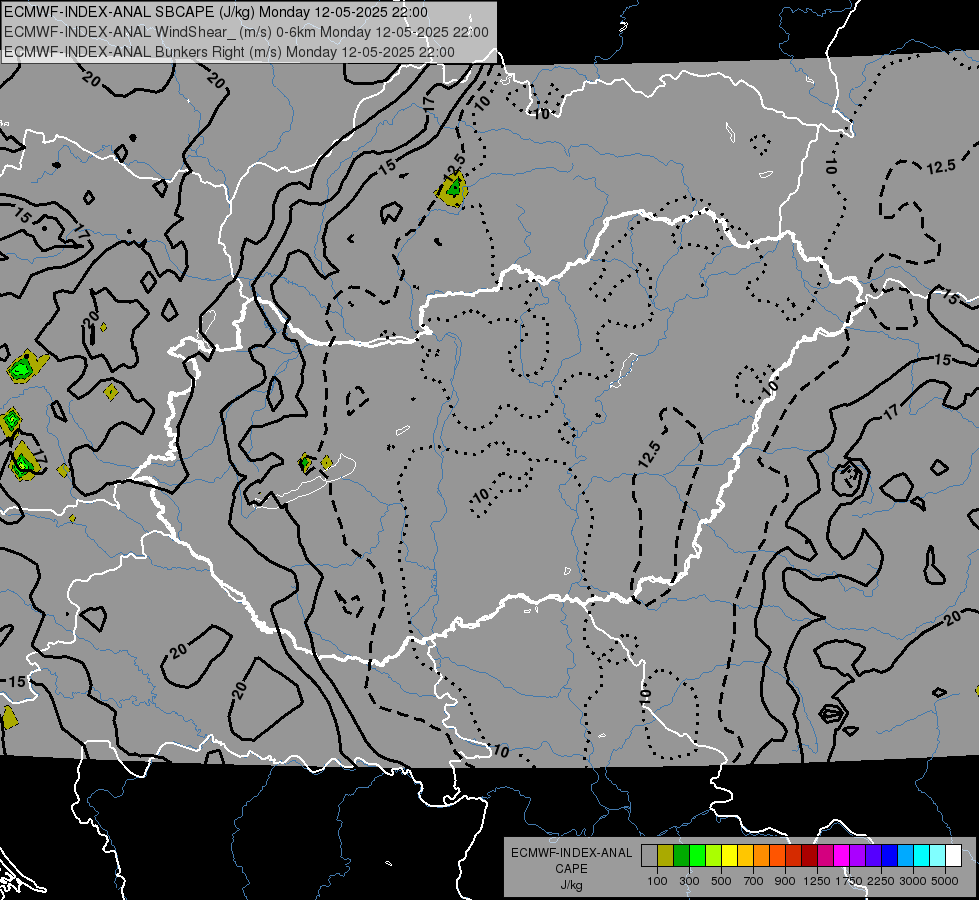Select the pure yellow legend swatch
The image size is (979, 900).
(729, 855)
